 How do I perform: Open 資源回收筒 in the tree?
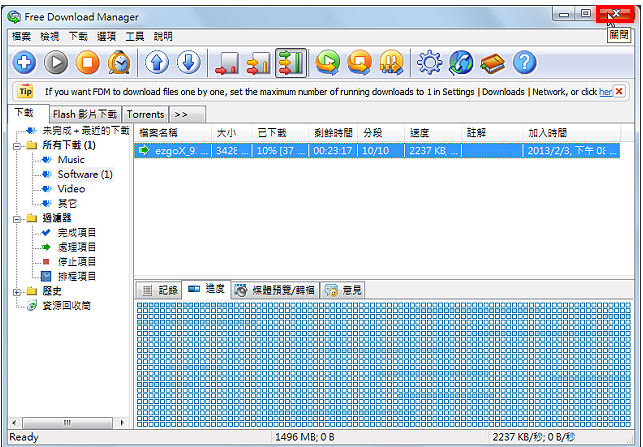tap(66, 306)
